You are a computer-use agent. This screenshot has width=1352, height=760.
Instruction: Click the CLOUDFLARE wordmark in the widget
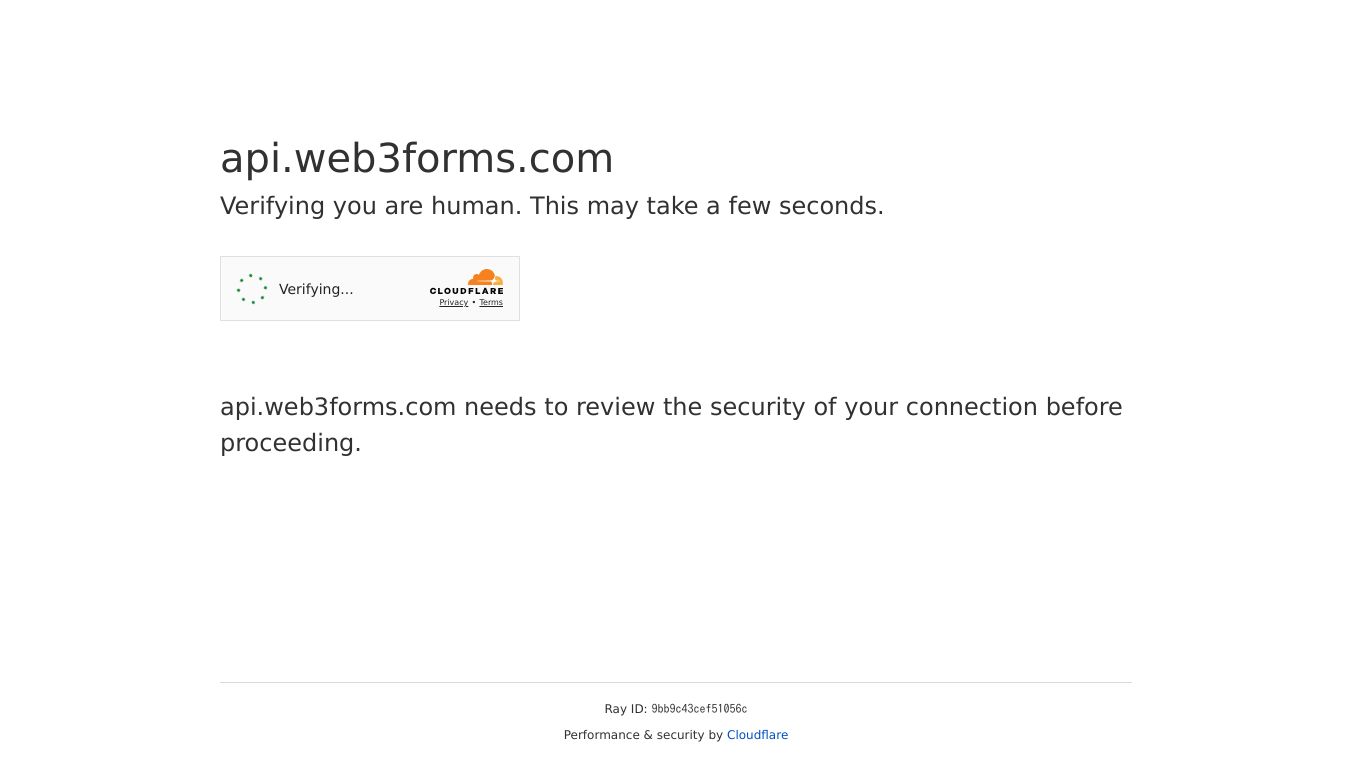(x=467, y=291)
